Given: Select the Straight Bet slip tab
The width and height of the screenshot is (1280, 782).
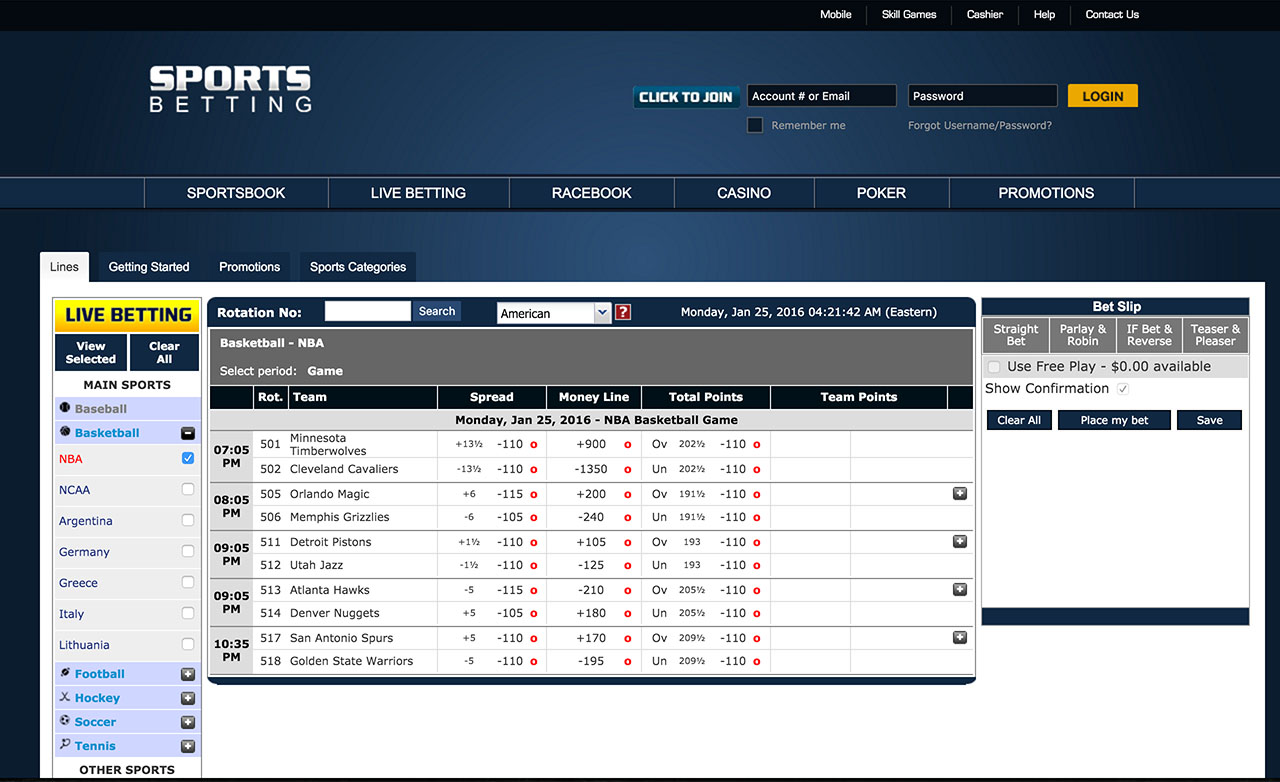Looking at the screenshot, I should click(1016, 335).
